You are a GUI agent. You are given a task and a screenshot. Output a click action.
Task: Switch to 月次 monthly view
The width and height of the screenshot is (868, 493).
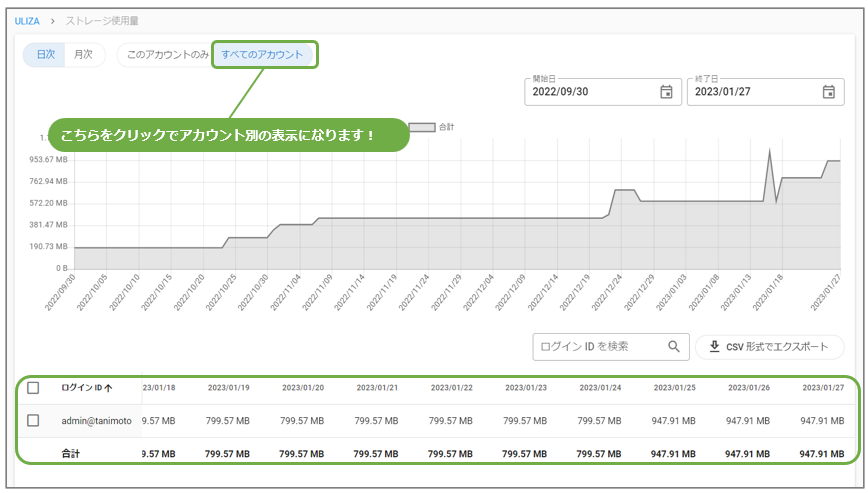coord(84,55)
